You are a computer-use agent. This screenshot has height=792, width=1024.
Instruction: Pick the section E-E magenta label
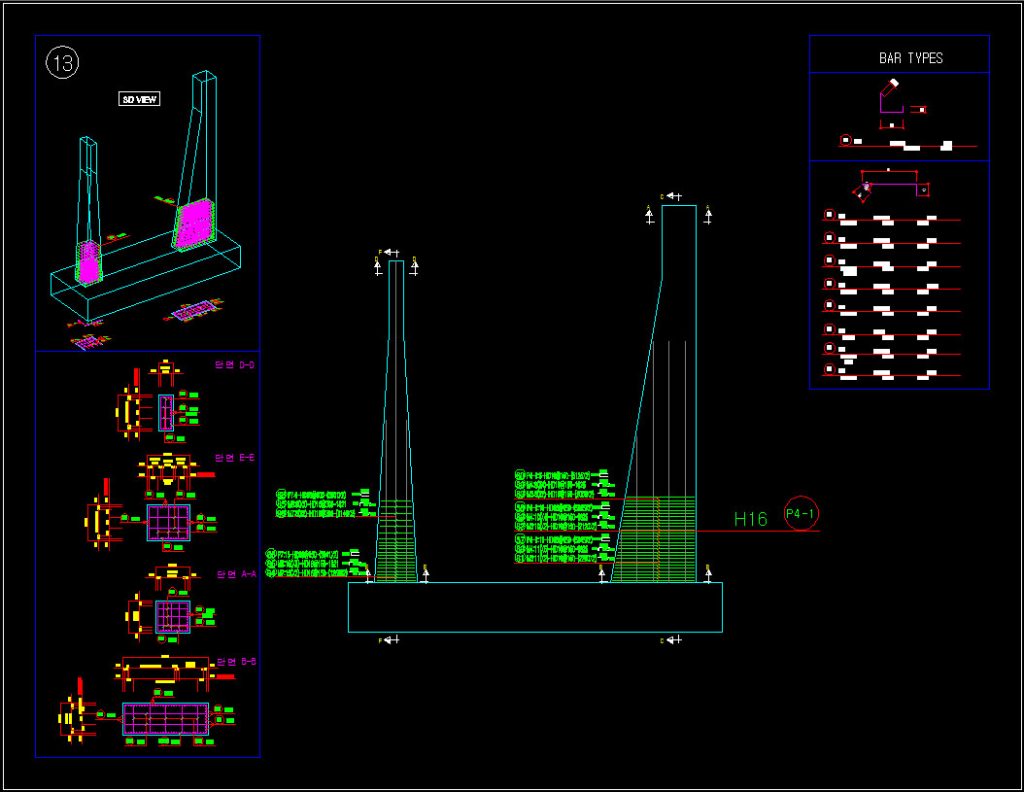(235, 457)
